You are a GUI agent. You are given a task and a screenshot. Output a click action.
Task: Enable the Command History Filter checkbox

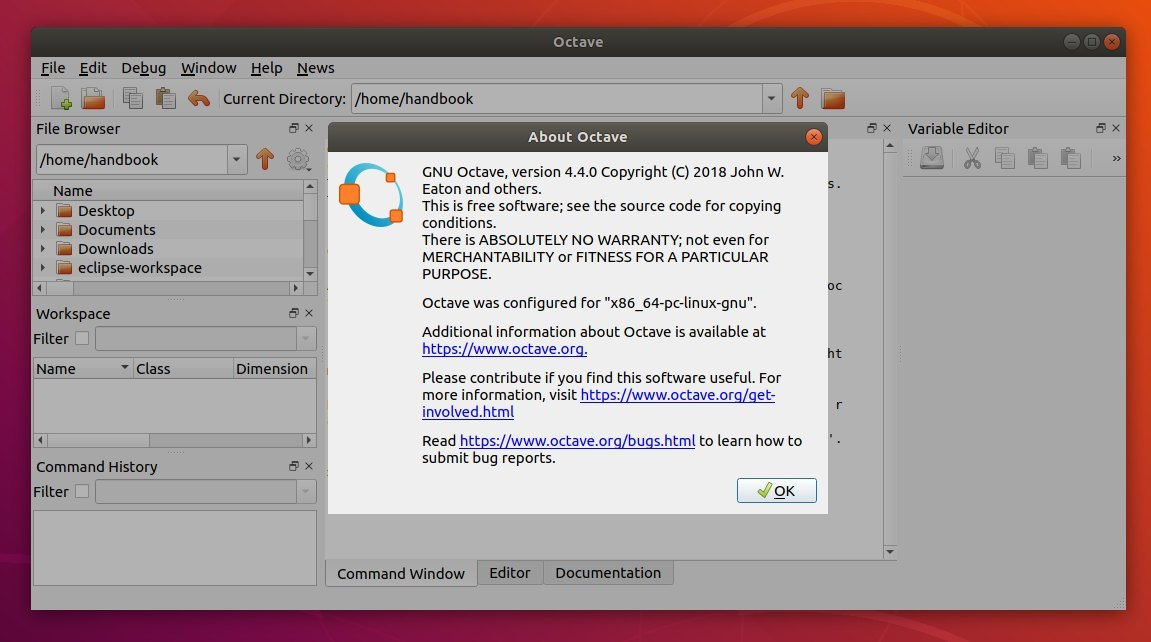pos(81,492)
